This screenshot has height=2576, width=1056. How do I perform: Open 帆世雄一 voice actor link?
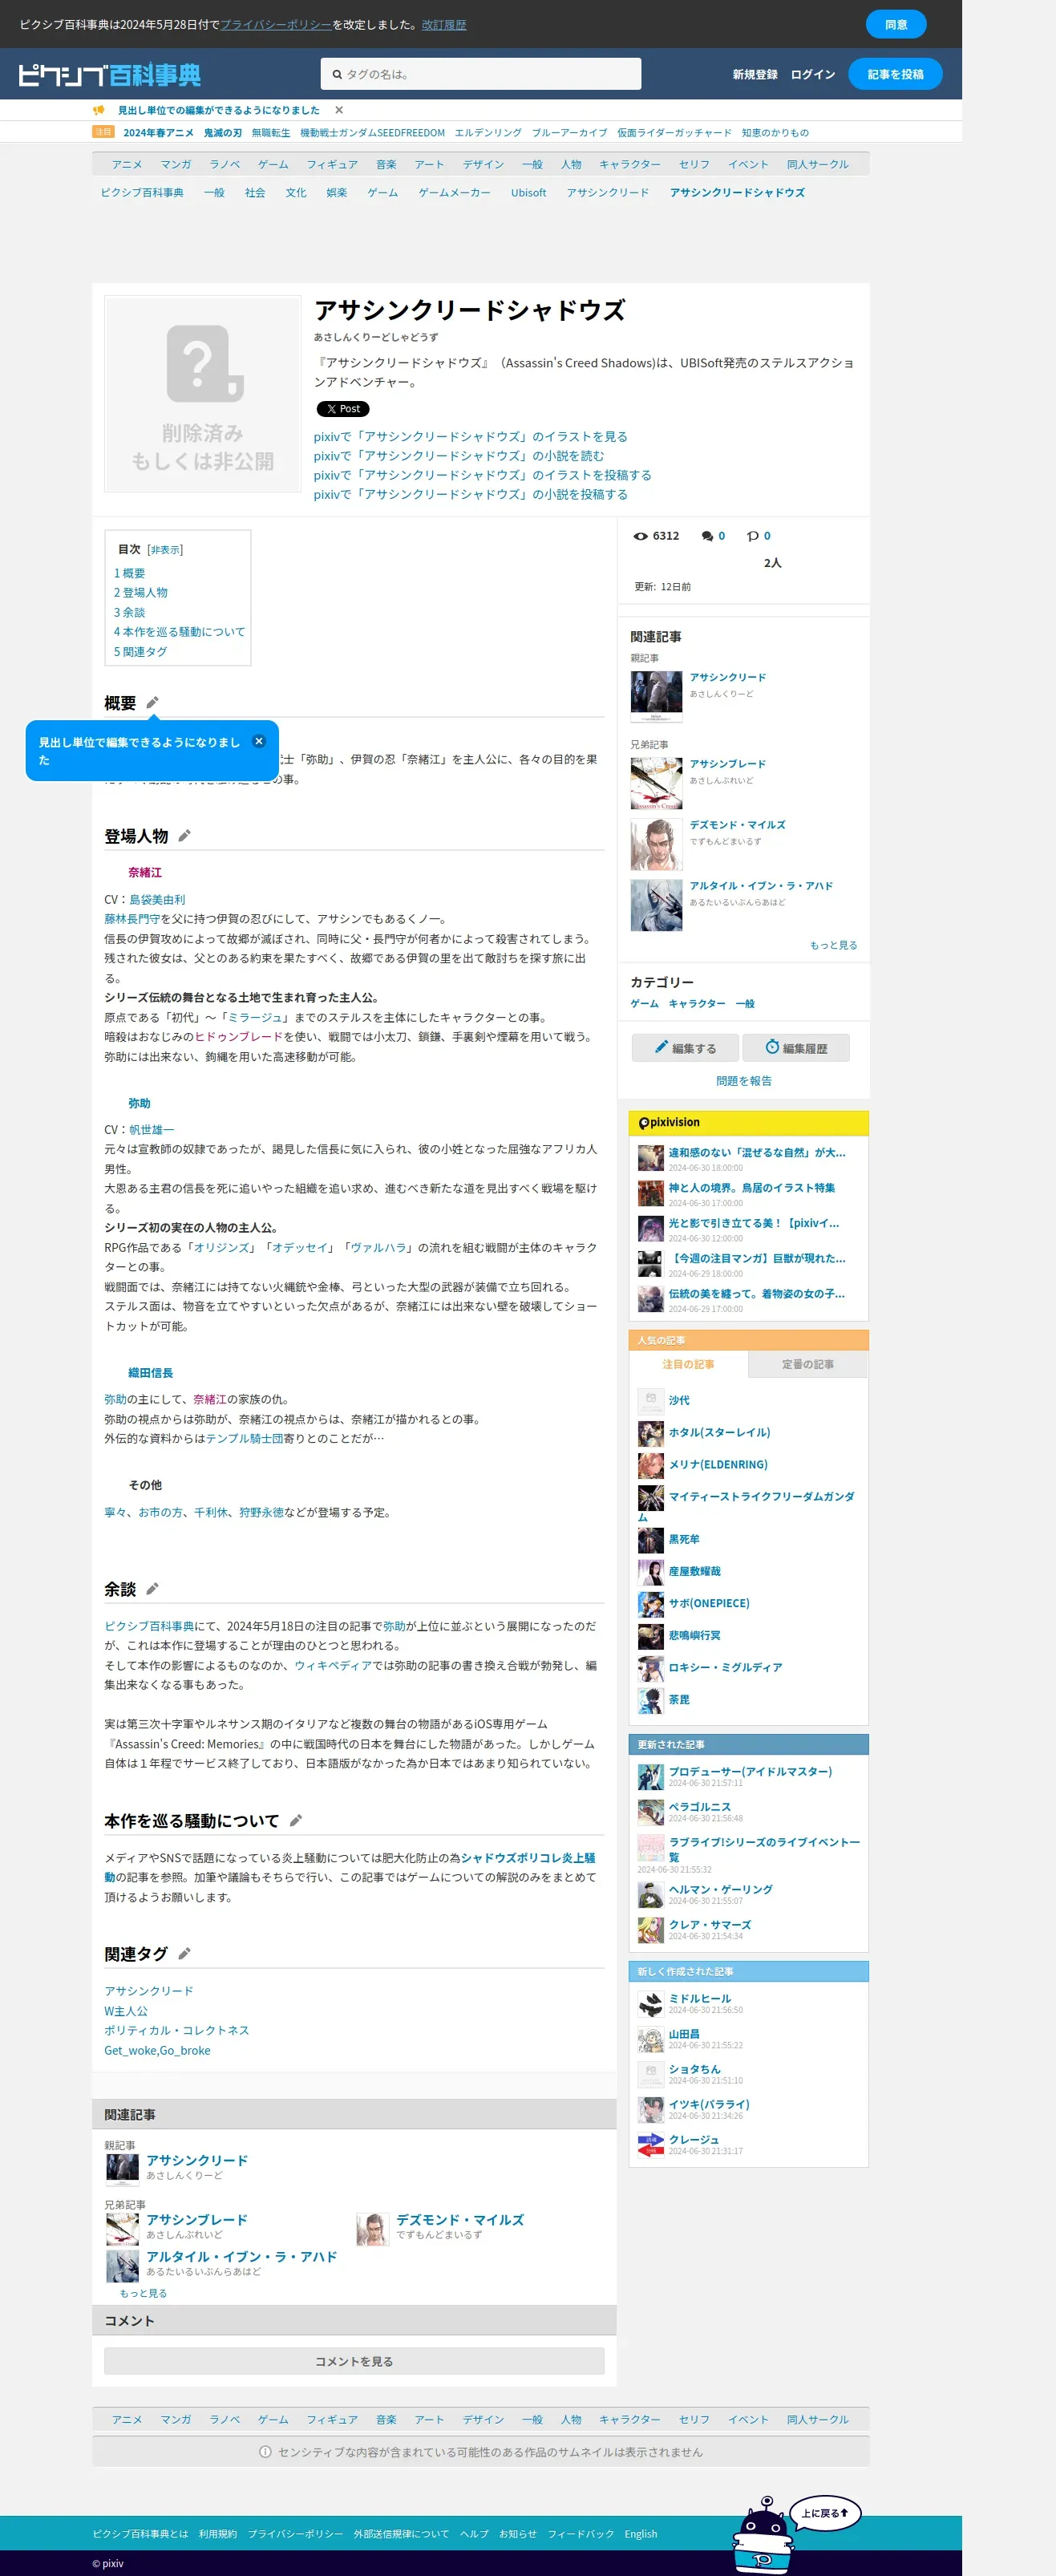tap(151, 1130)
